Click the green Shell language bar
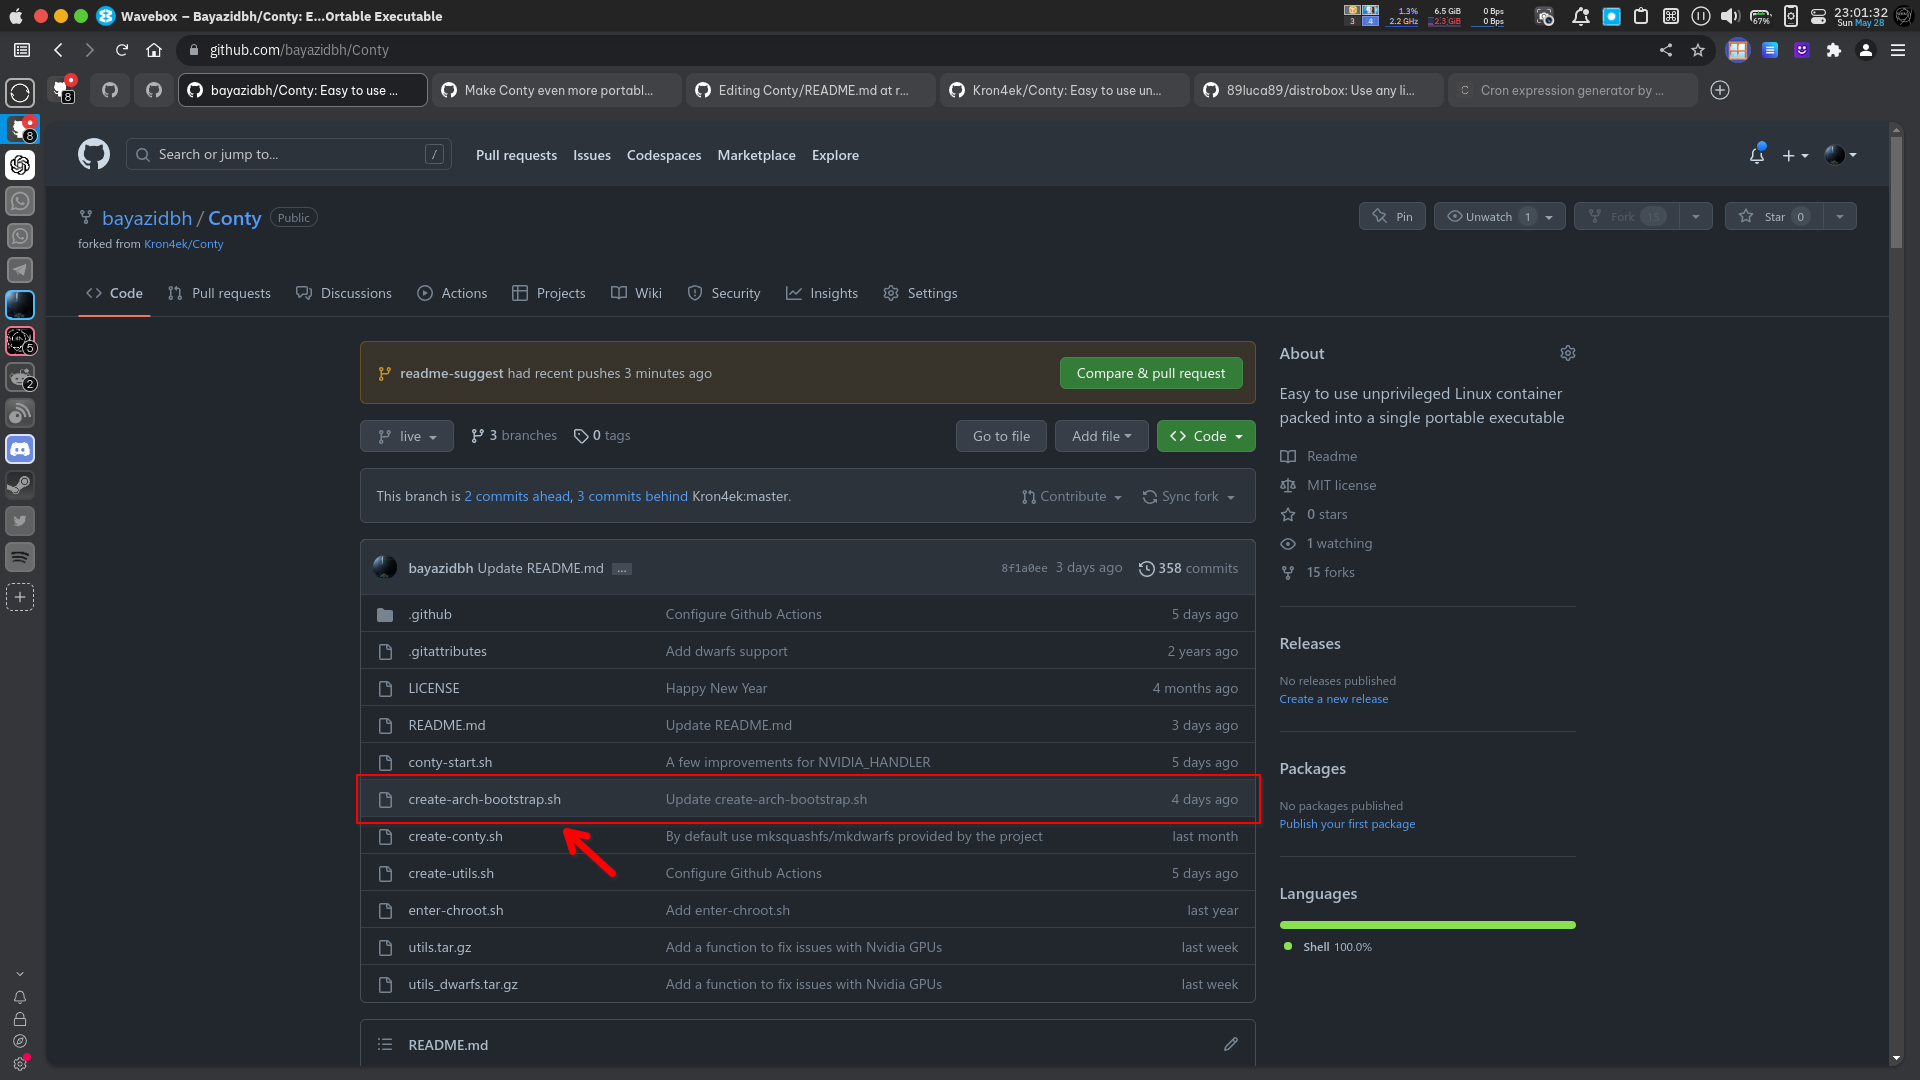The image size is (1920, 1080). [x=1427, y=925]
